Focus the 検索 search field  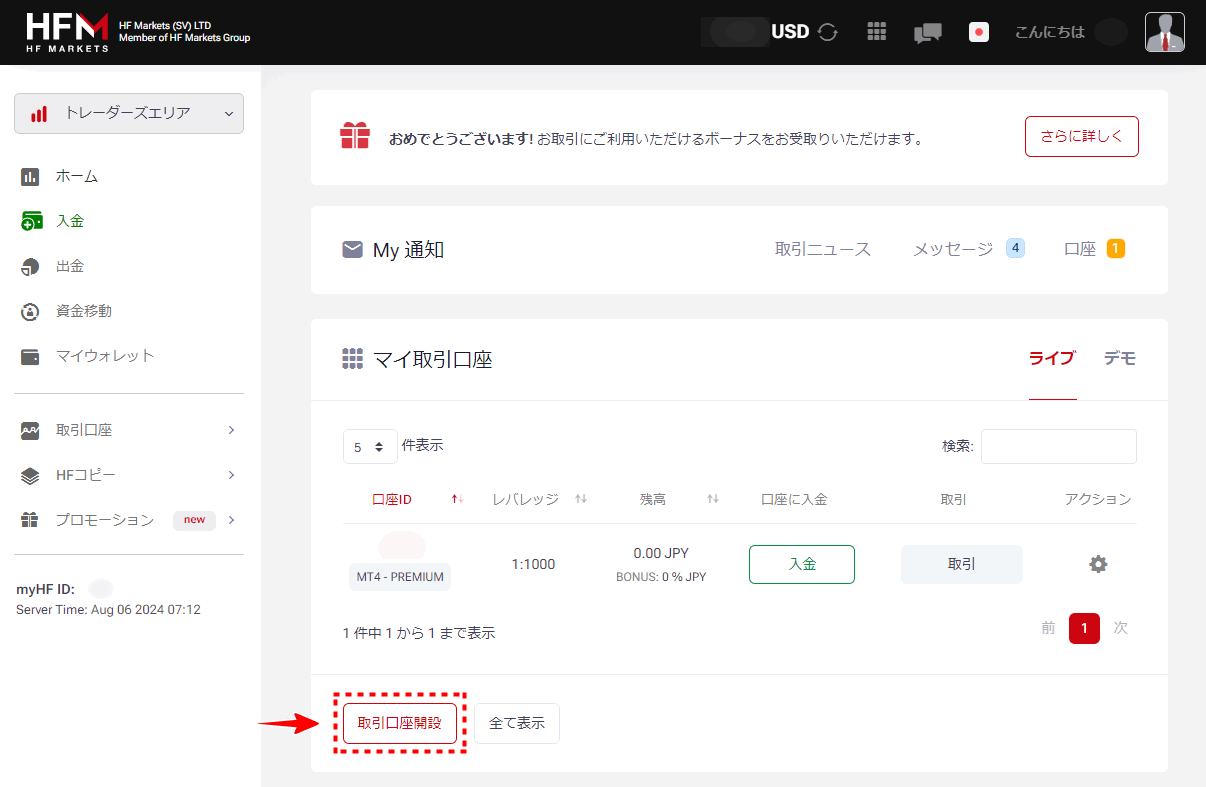tap(1059, 446)
